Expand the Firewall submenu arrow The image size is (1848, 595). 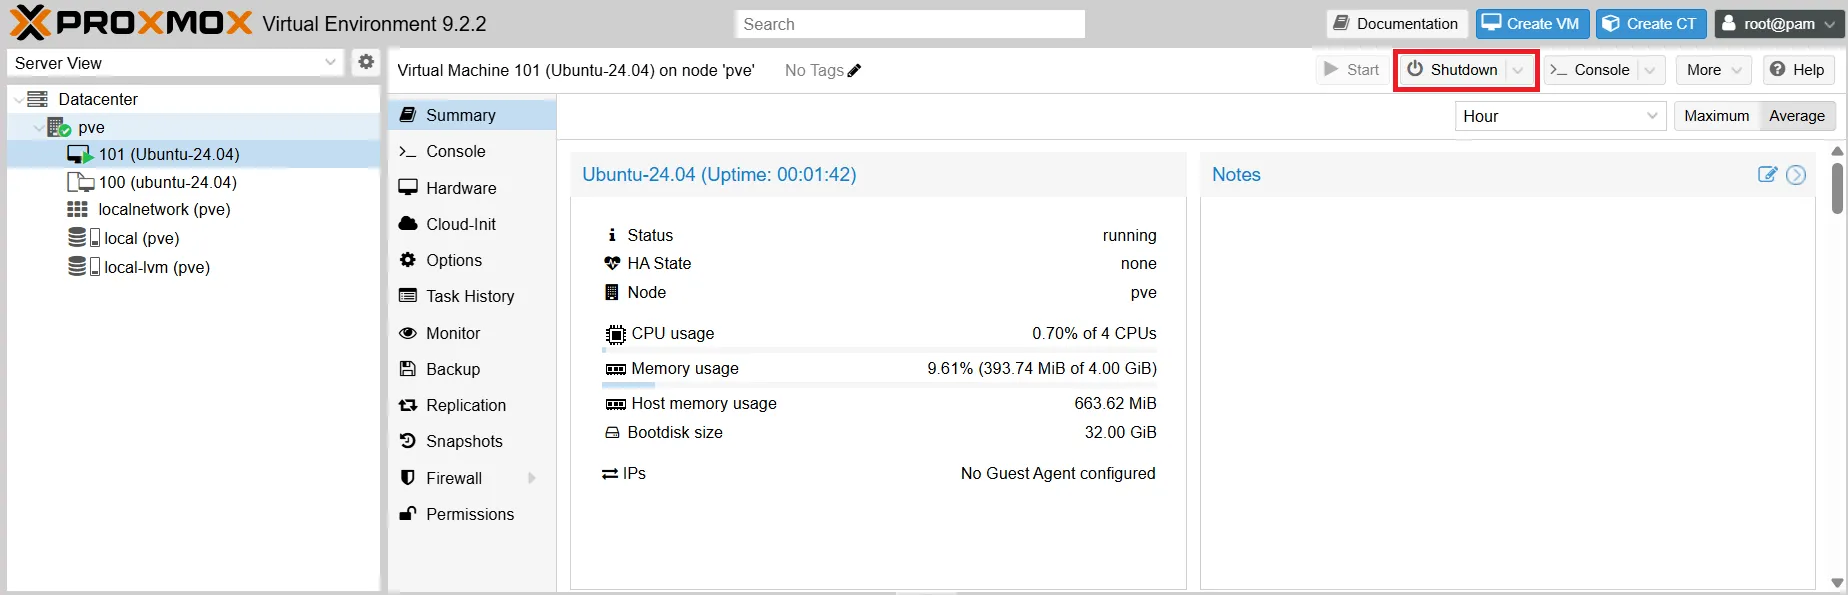(532, 478)
